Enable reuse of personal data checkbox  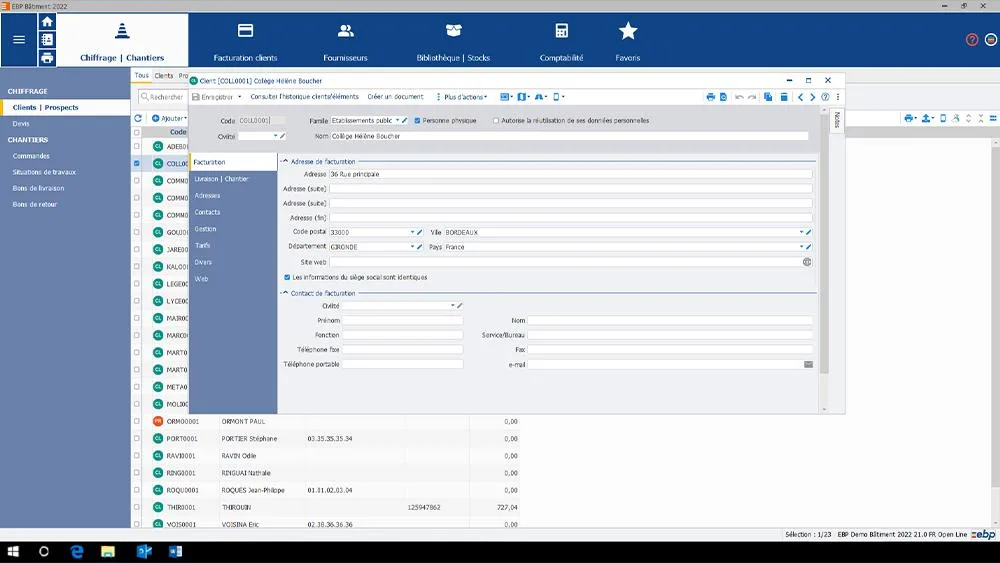pos(496,121)
